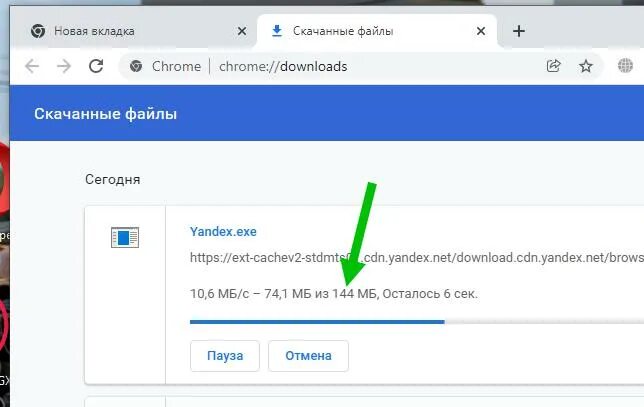Click the 10,6 МБ/с download status text
This screenshot has width=644, height=407.
334,294
